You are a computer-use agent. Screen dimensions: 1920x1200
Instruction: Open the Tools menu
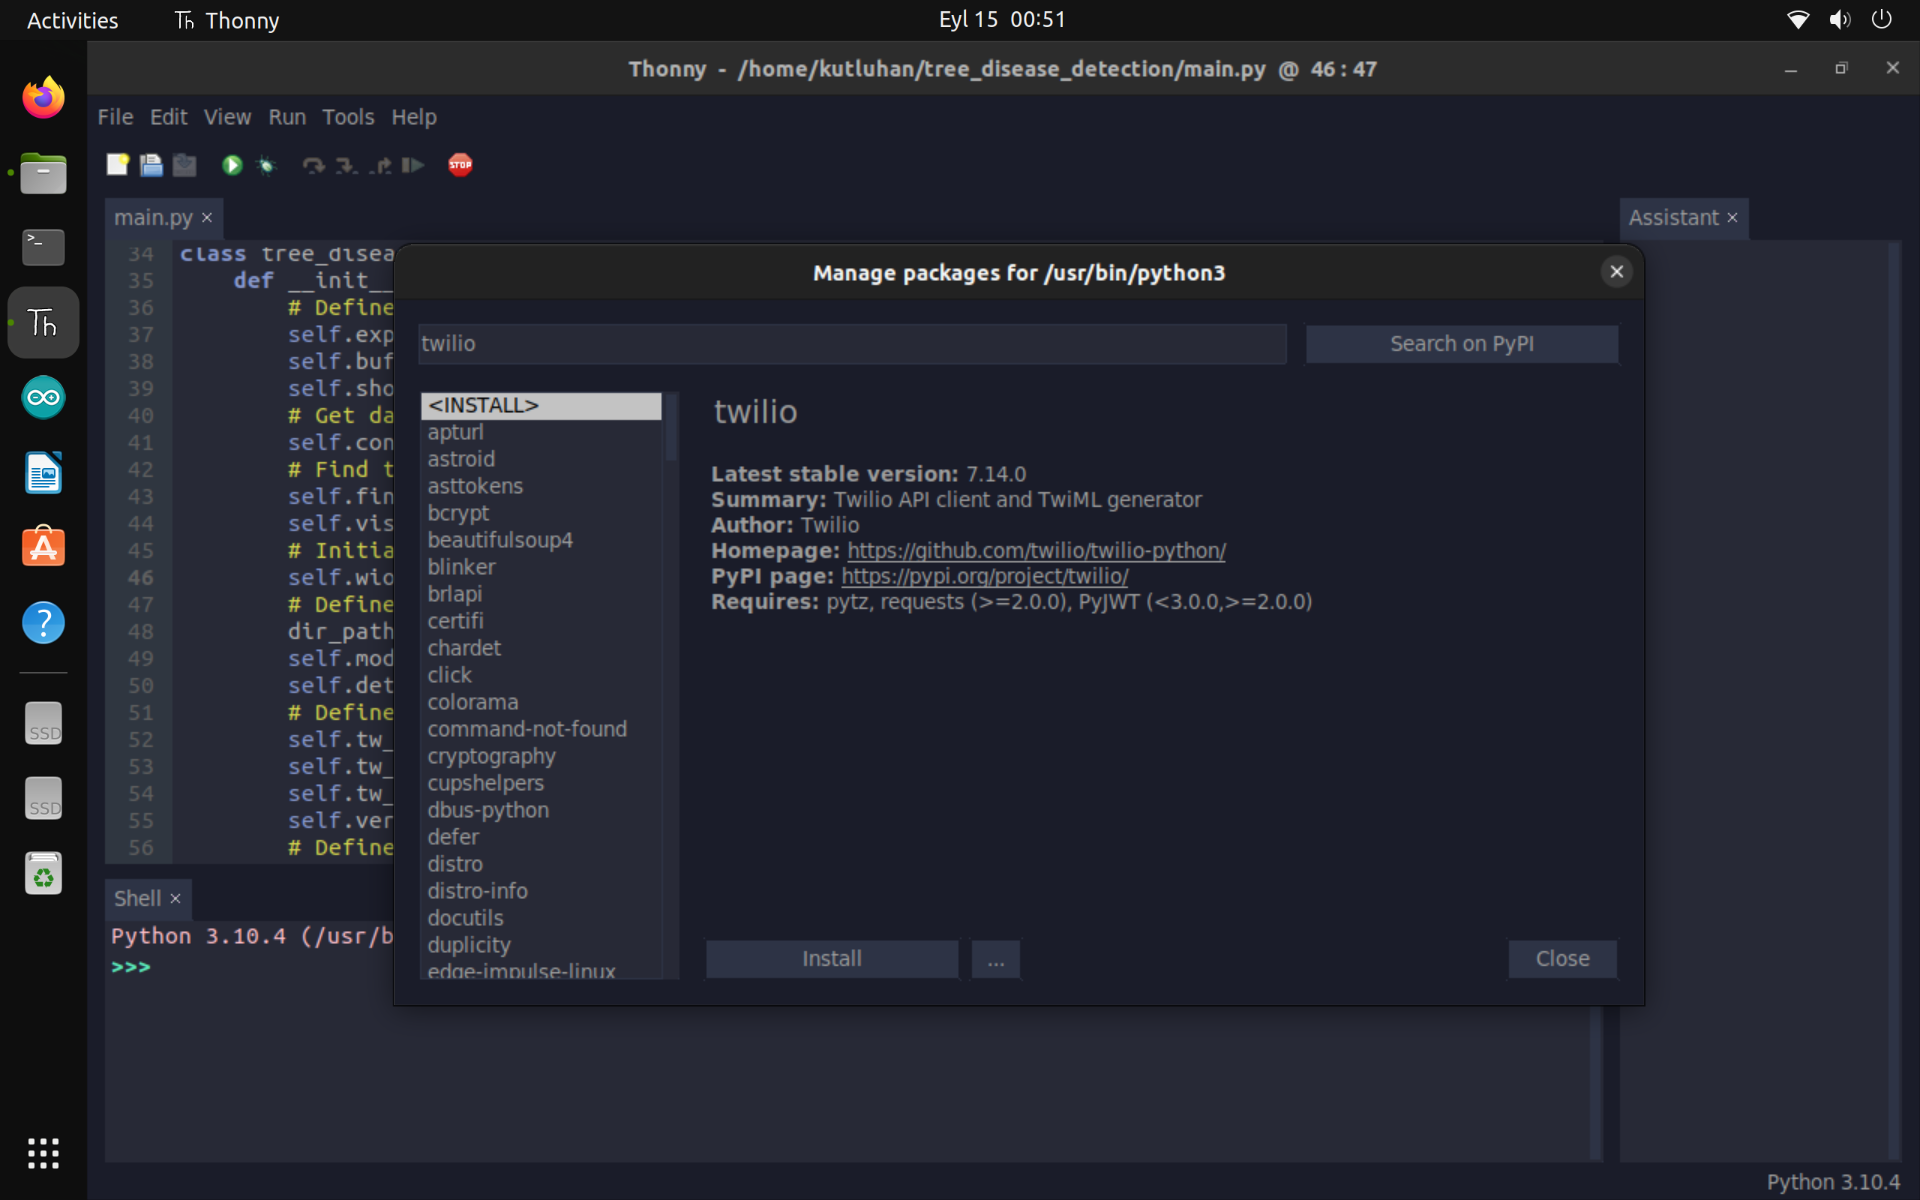(x=348, y=117)
